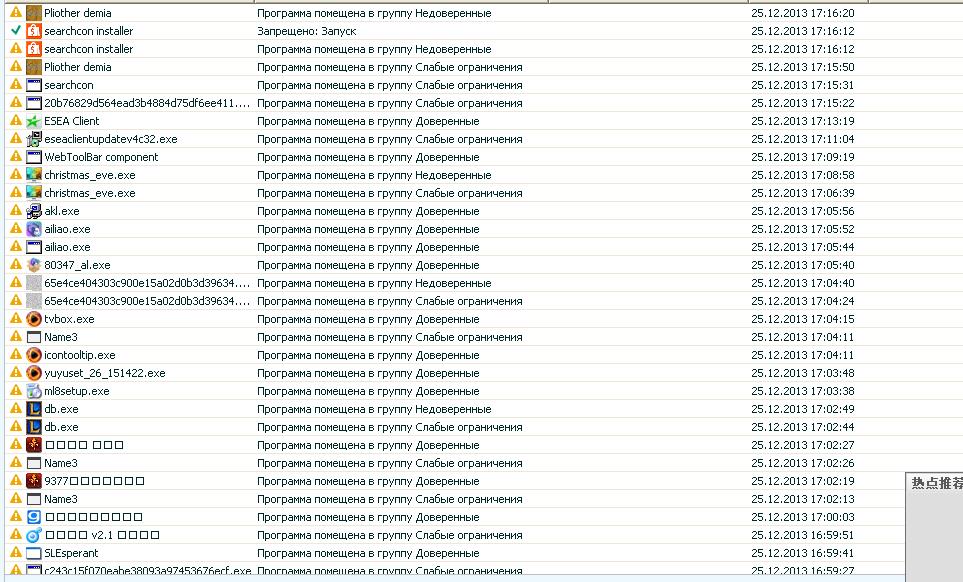Viewport: 963px width, 582px height.
Task: Click the akl.exe program icon
Action: (x=34, y=211)
